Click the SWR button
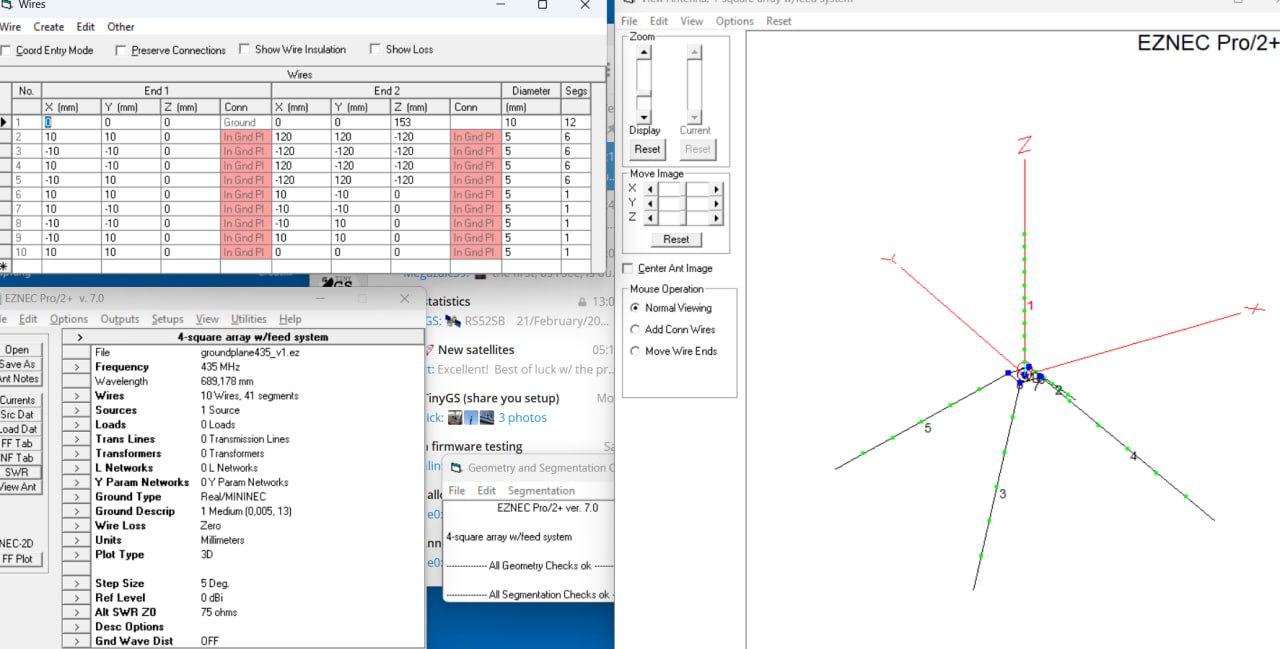1280x649 pixels. point(17,472)
